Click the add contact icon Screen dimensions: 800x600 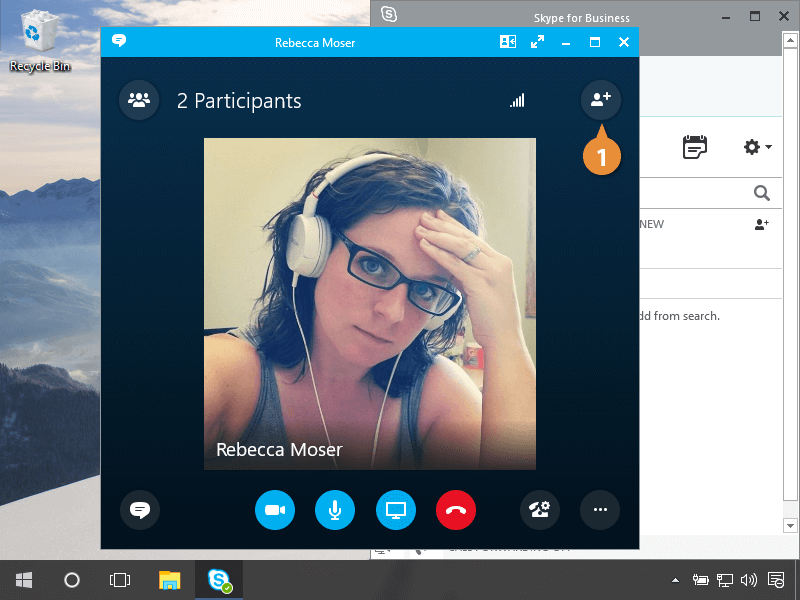[762, 225]
